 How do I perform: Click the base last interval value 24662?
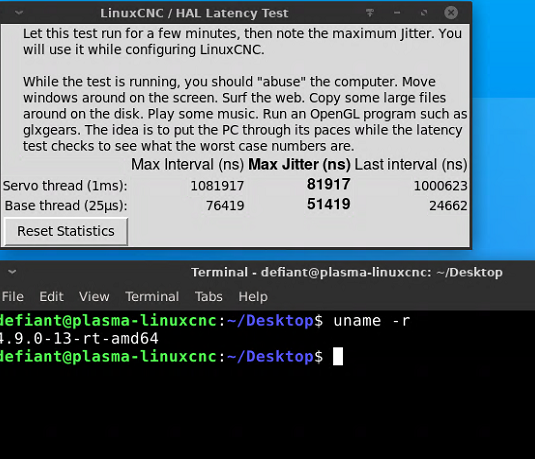[448, 206]
